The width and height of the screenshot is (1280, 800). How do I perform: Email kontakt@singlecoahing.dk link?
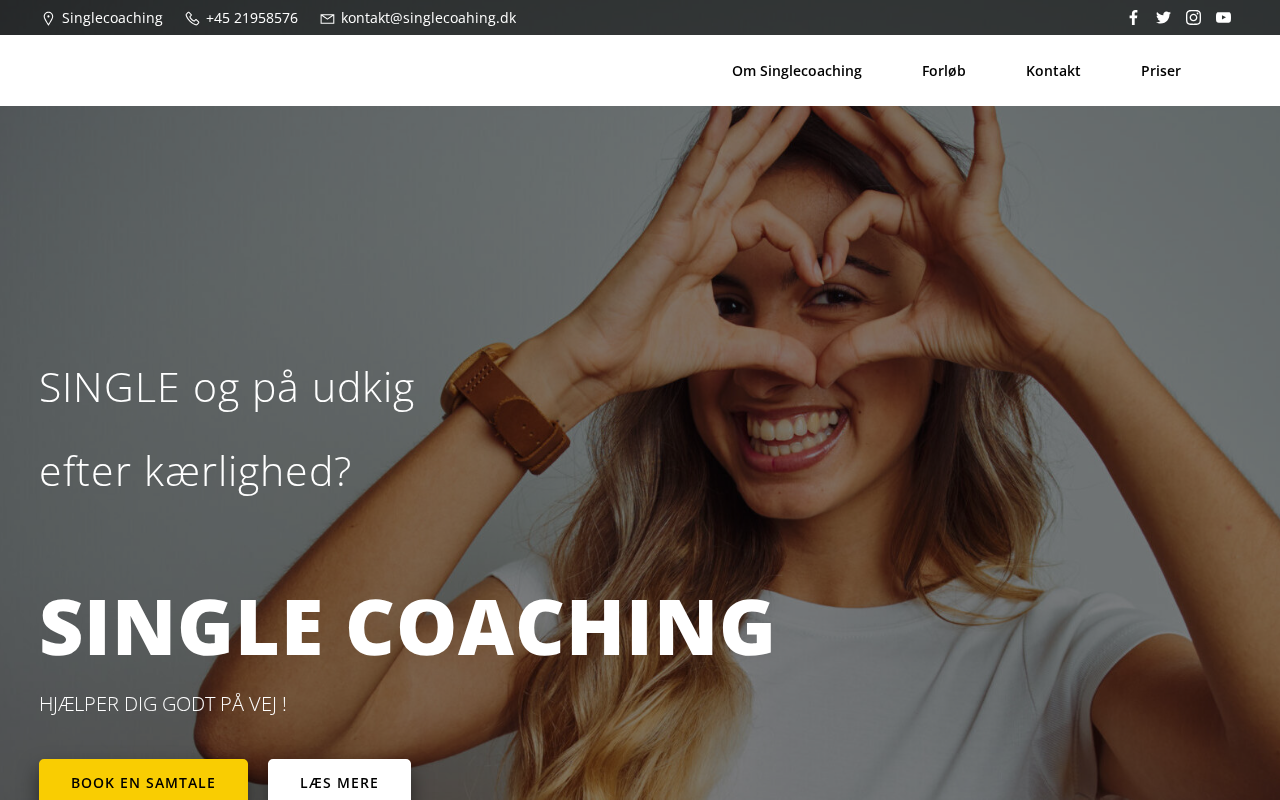pos(428,18)
